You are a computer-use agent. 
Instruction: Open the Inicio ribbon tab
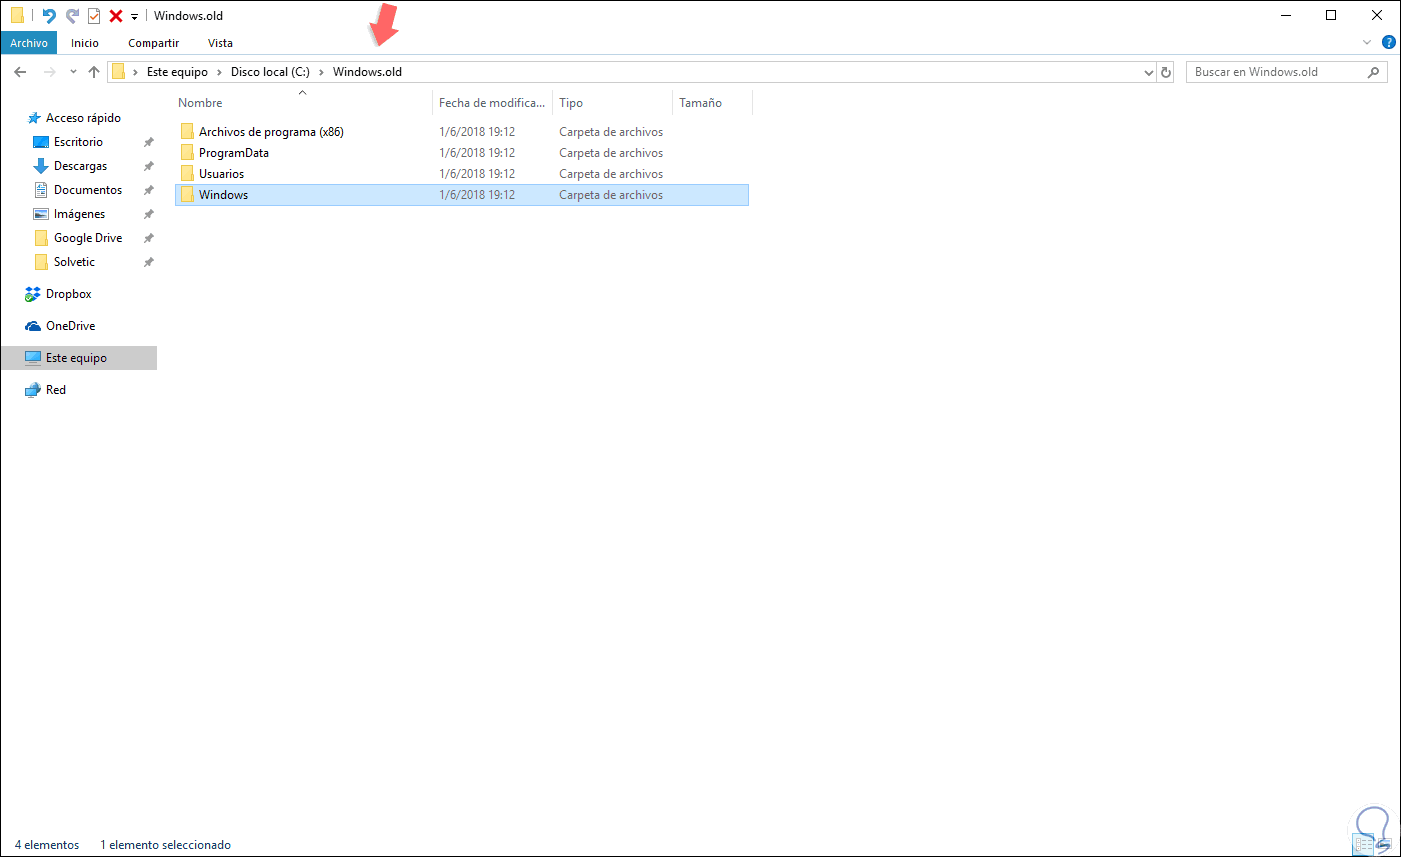tap(85, 43)
